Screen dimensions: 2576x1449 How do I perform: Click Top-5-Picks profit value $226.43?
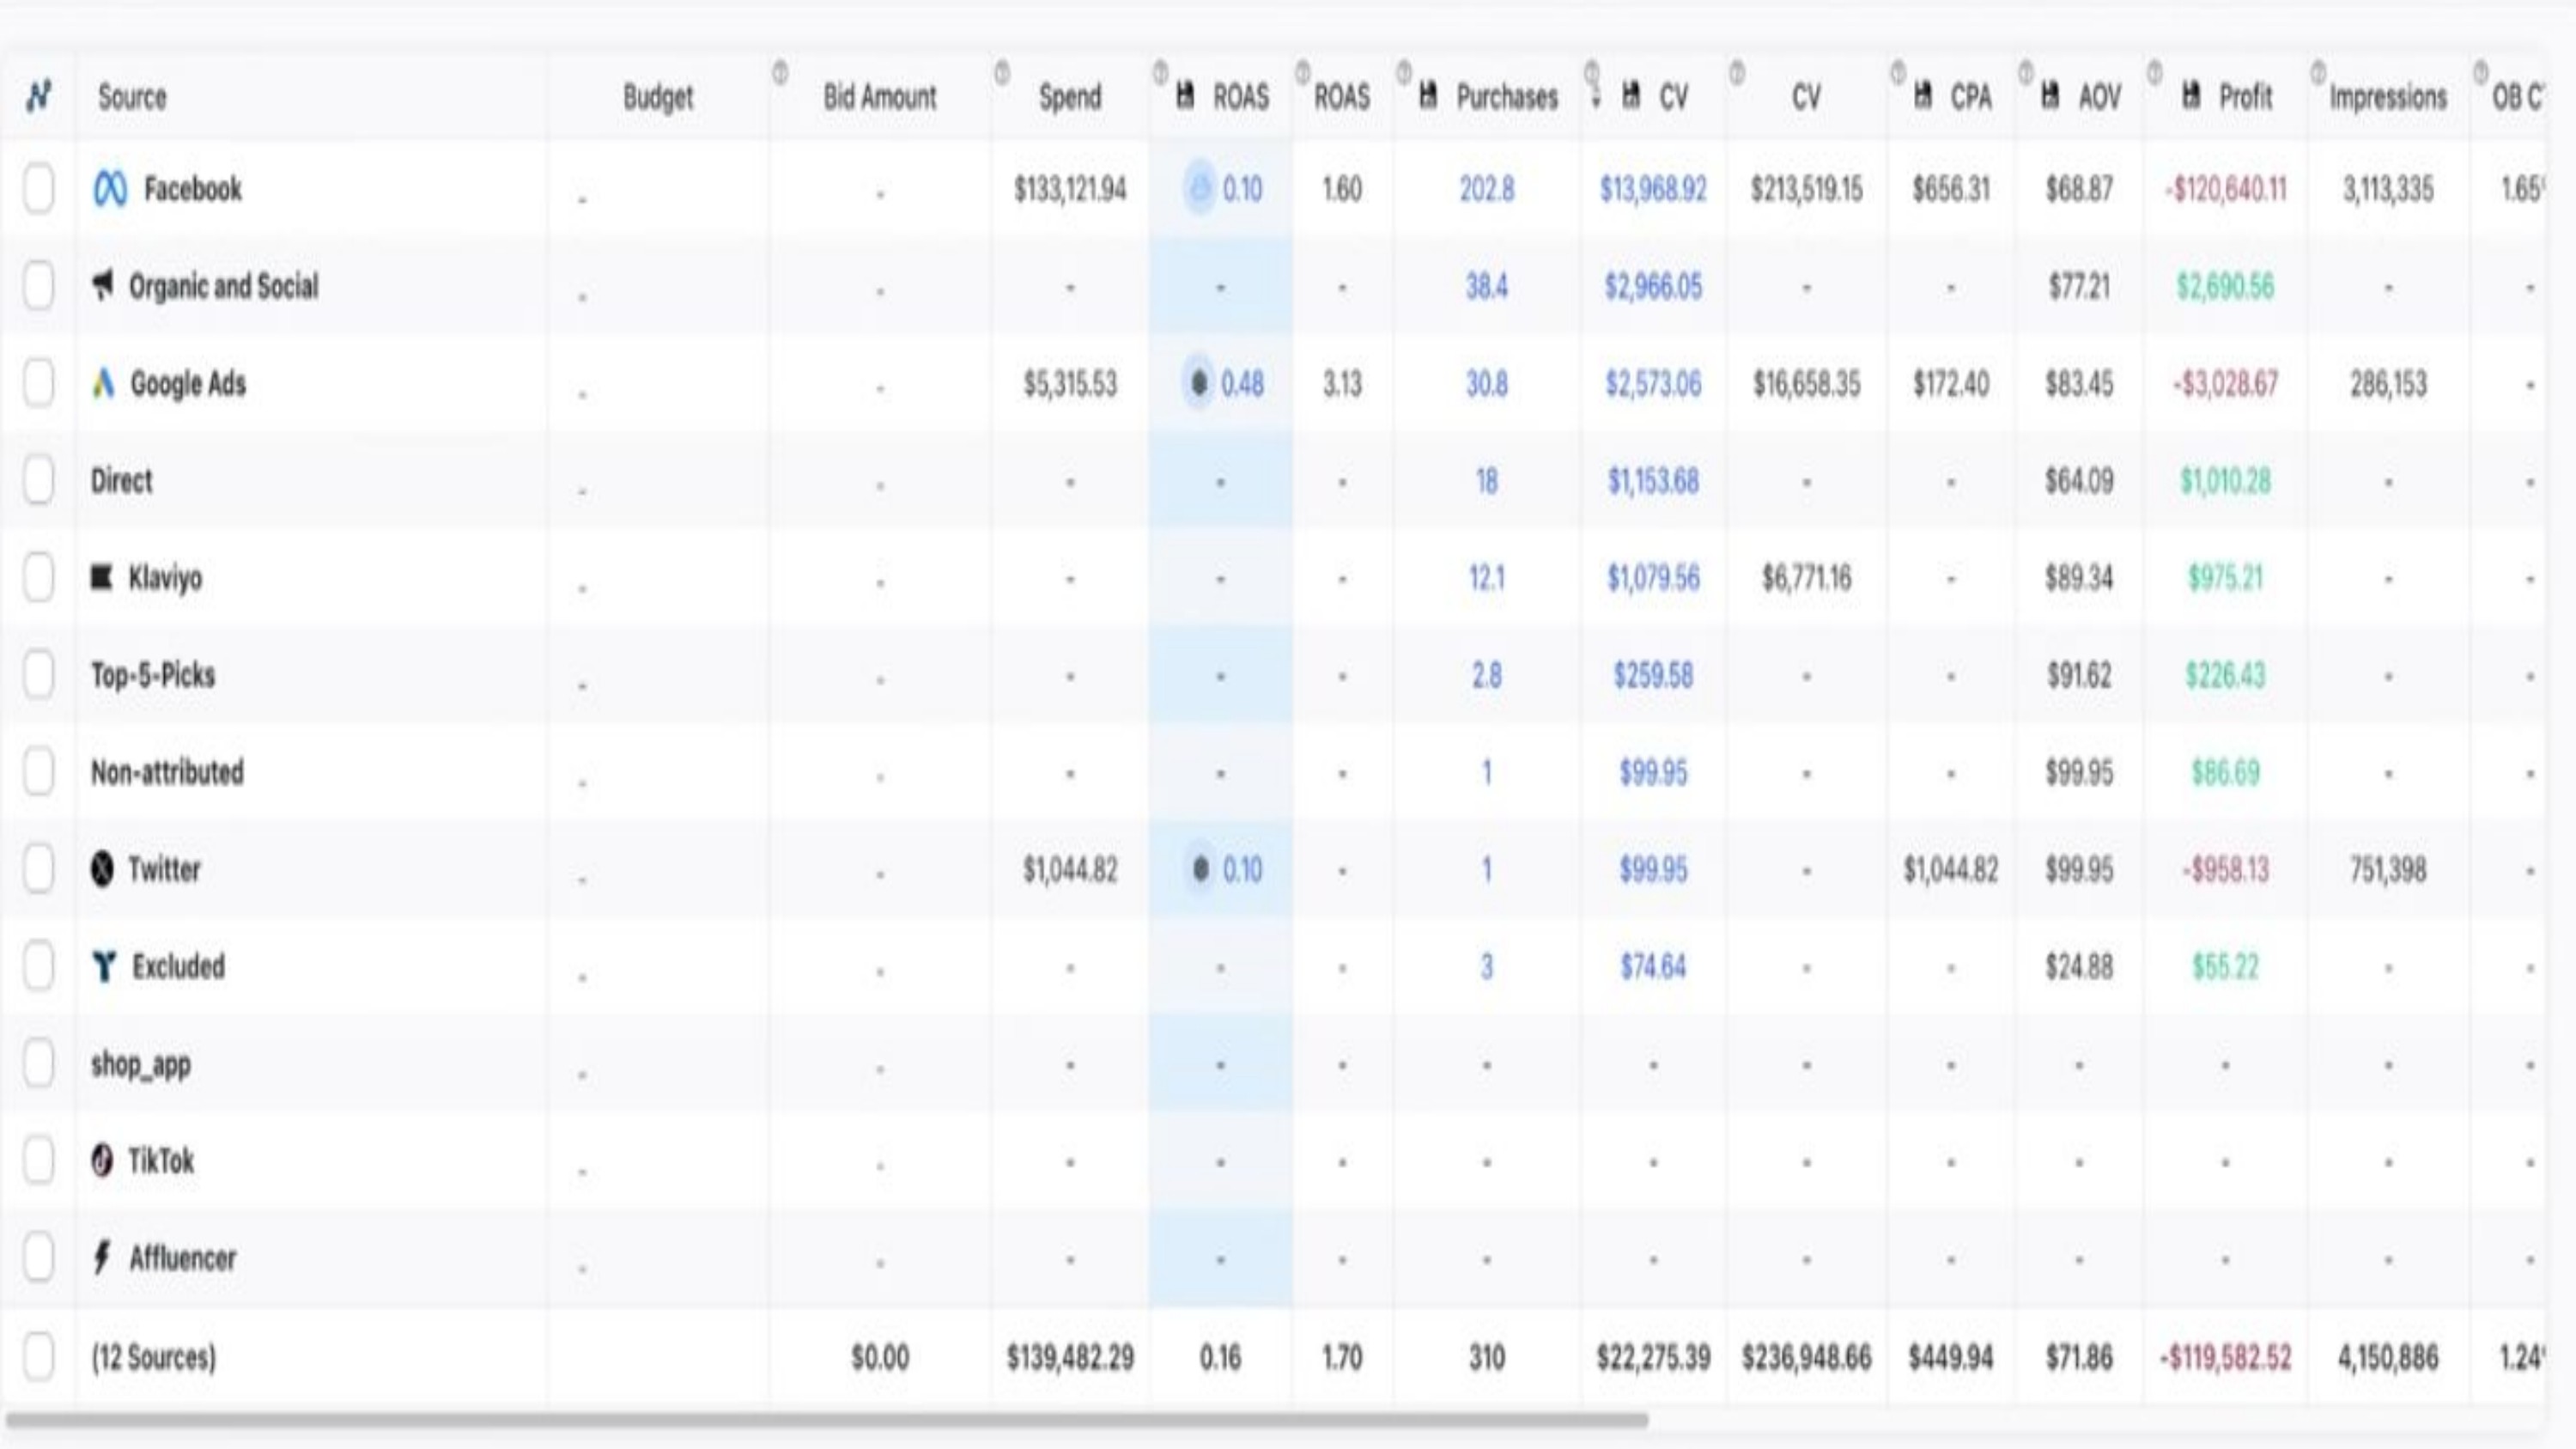[2225, 675]
